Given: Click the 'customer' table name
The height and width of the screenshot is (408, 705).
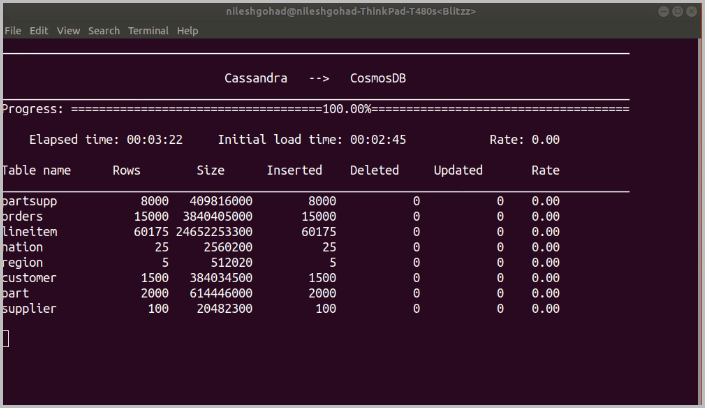Looking at the screenshot, I should point(30,278).
